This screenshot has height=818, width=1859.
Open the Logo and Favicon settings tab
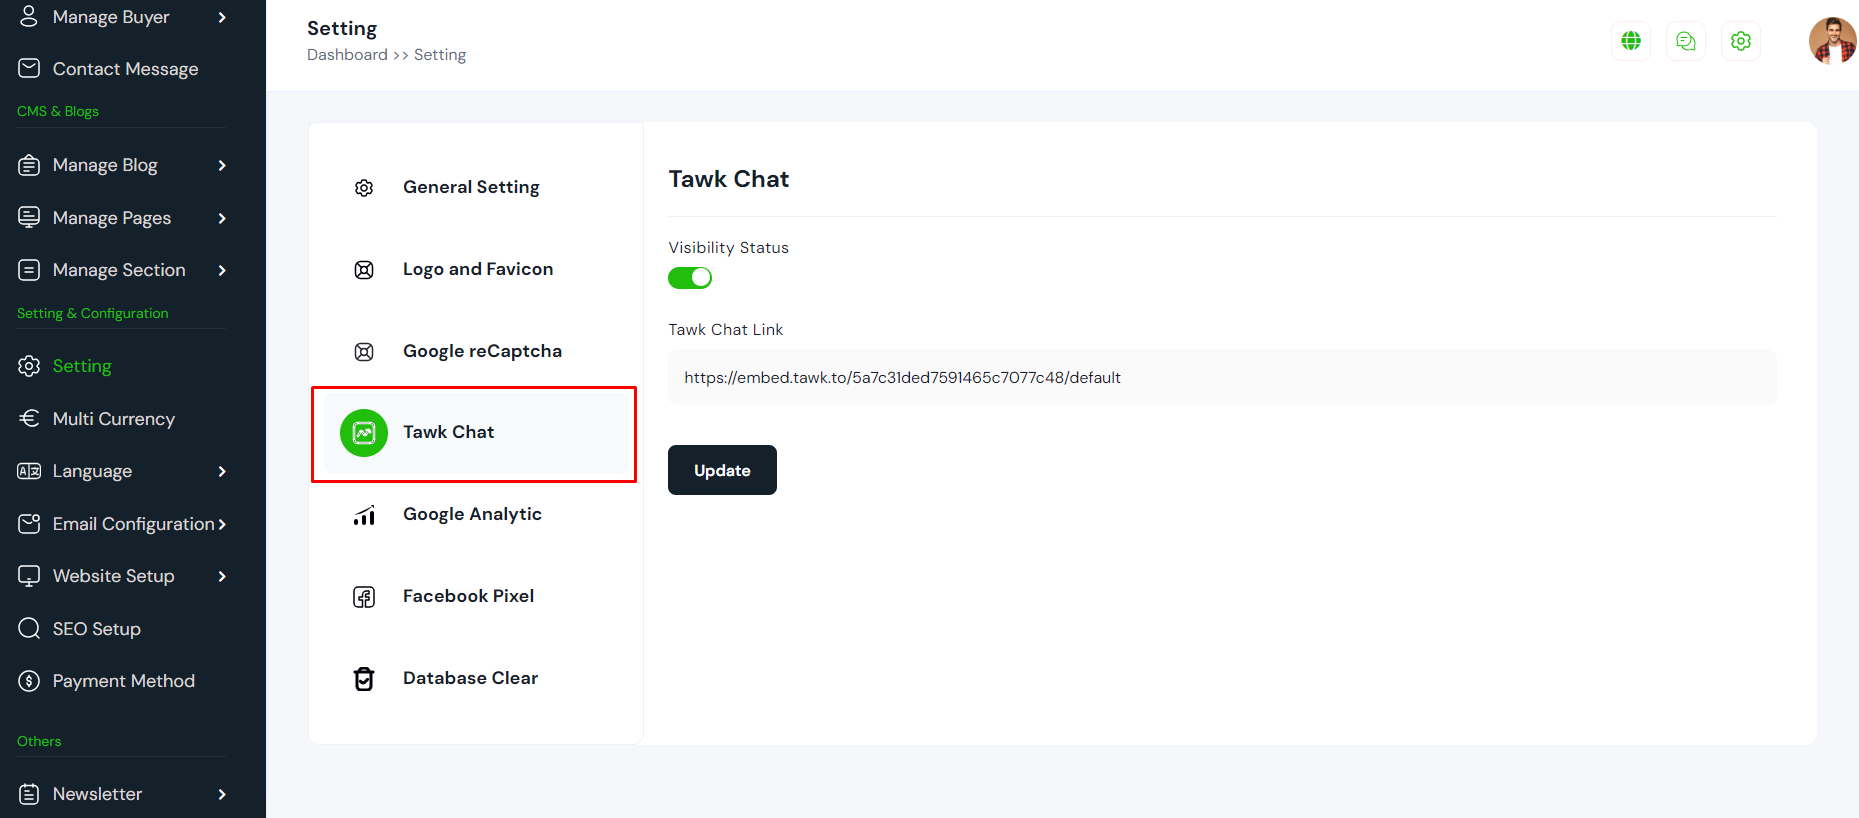tap(477, 269)
